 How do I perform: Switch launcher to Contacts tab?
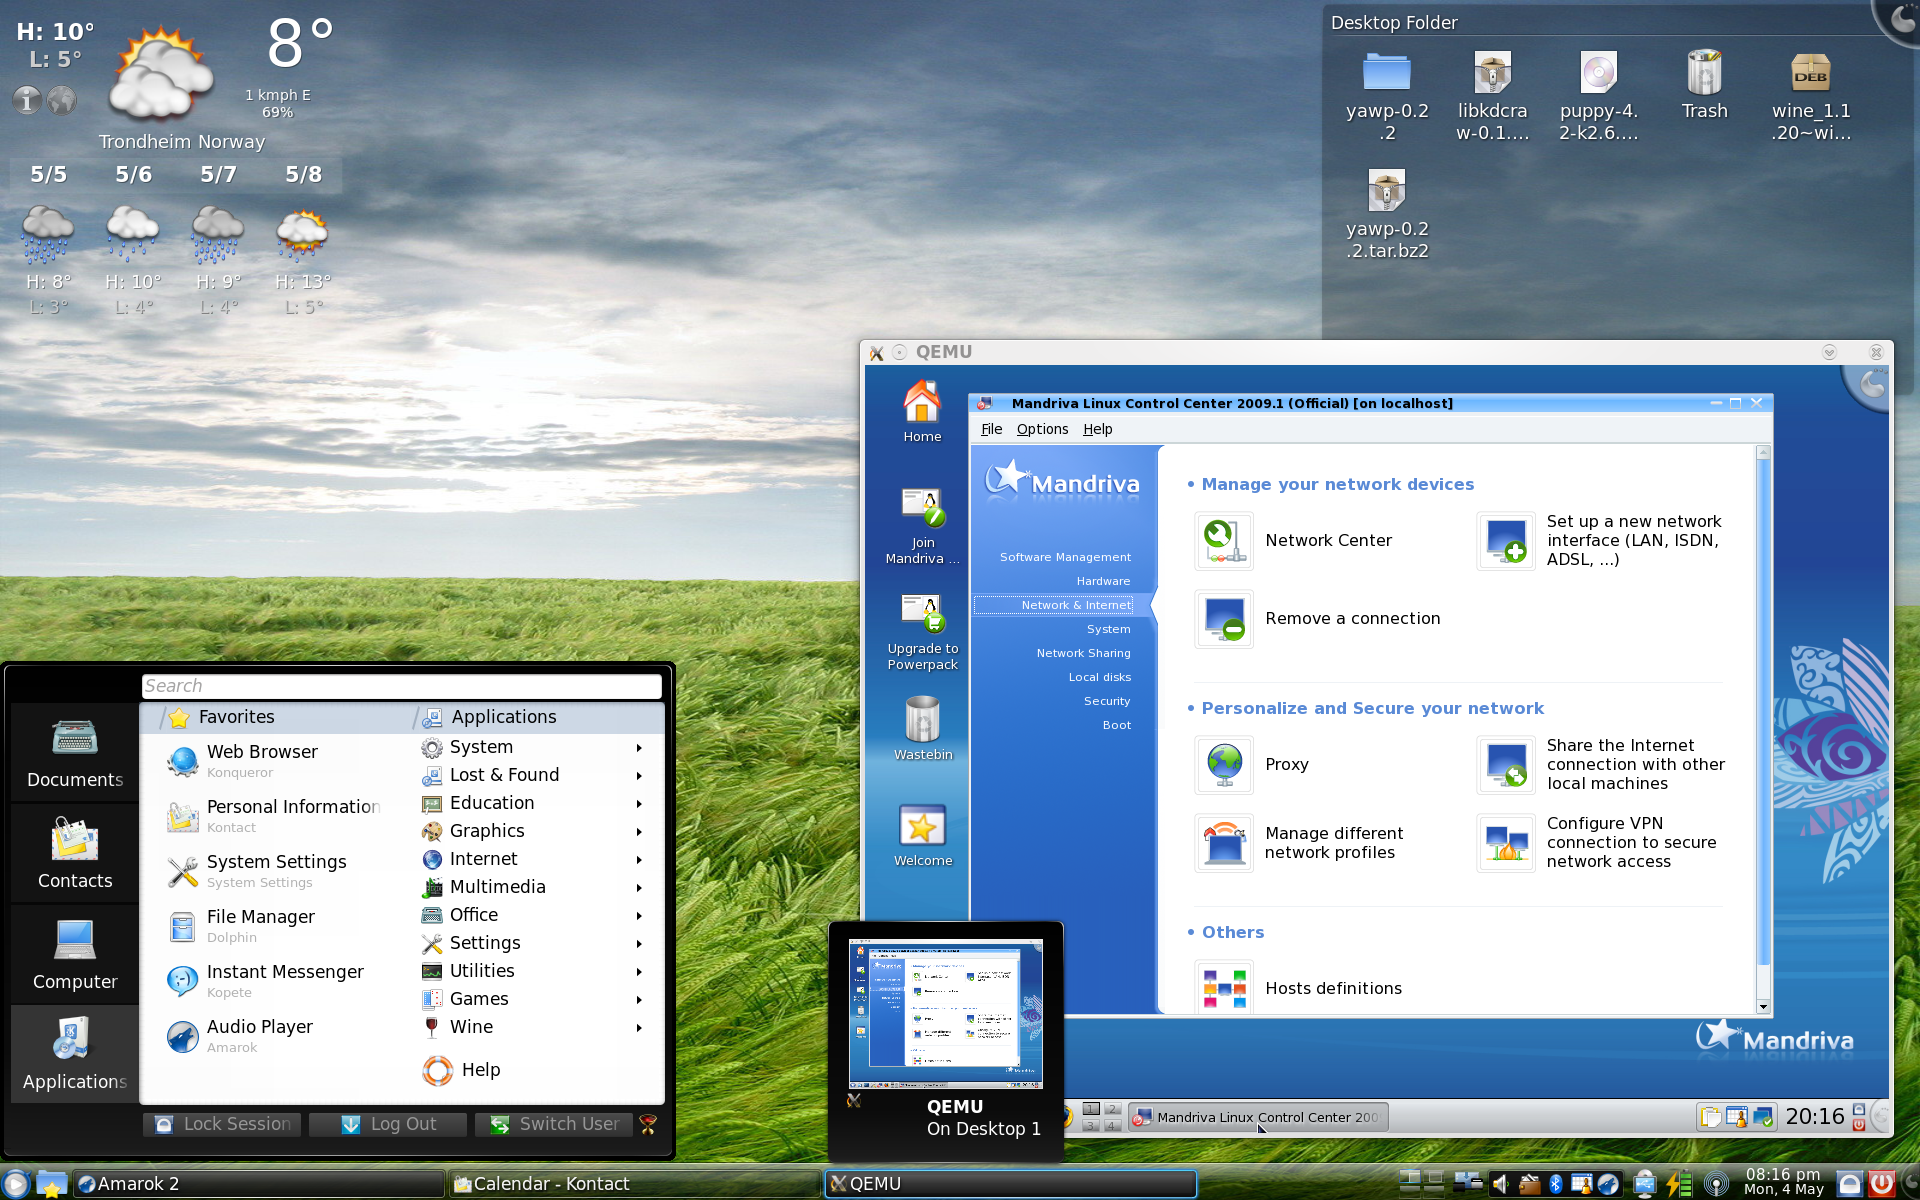click(x=75, y=854)
